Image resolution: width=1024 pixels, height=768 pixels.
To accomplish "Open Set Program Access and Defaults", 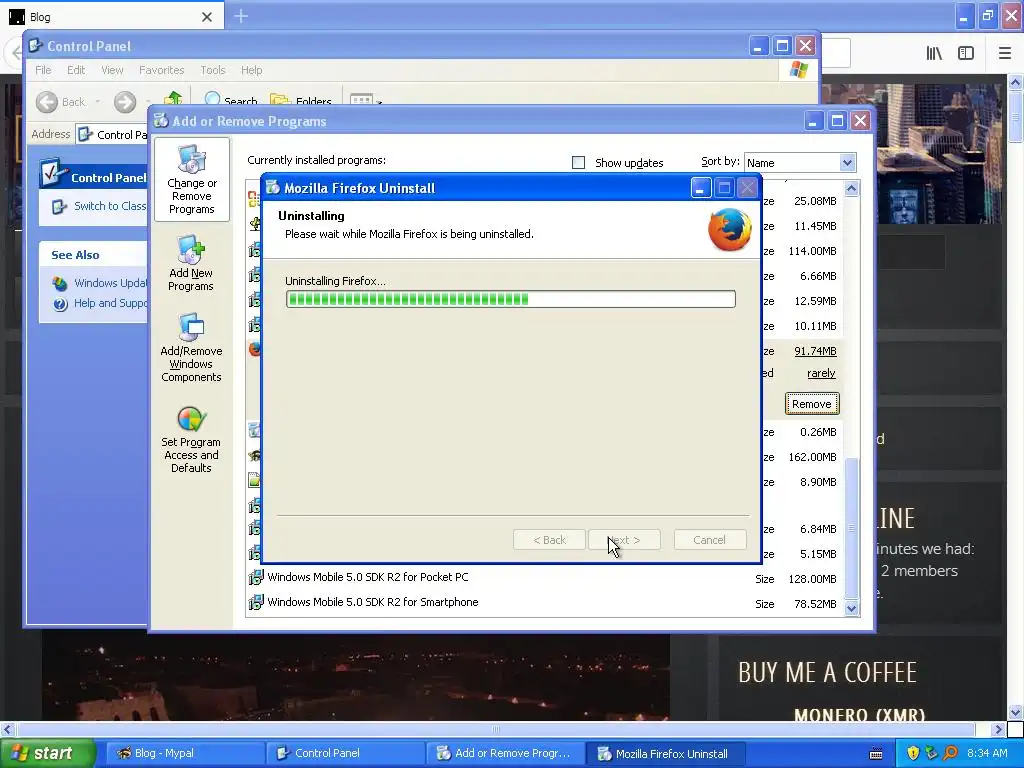I will (x=191, y=440).
